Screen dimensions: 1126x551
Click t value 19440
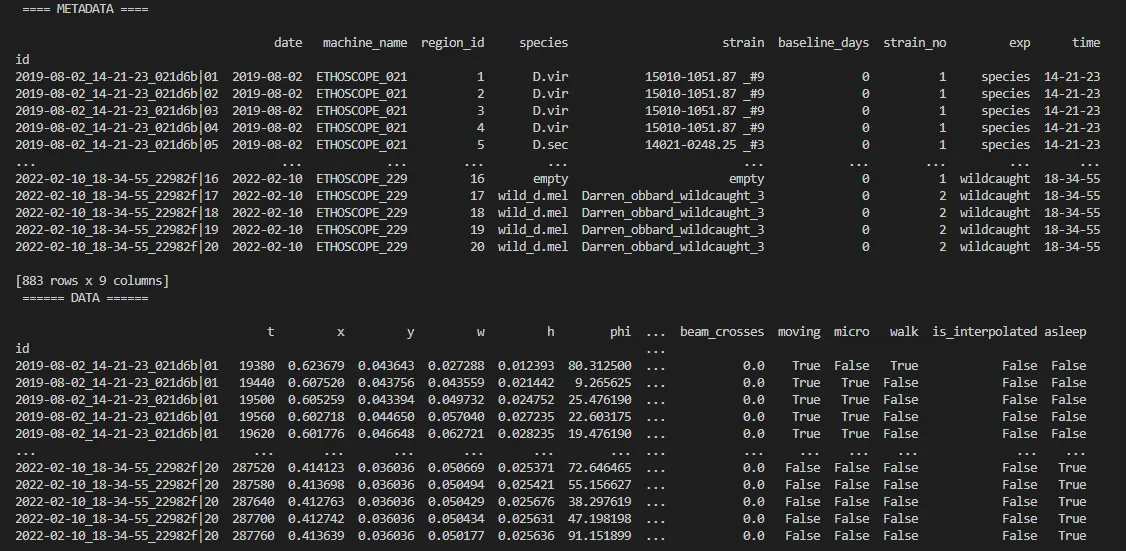point(256,382)
